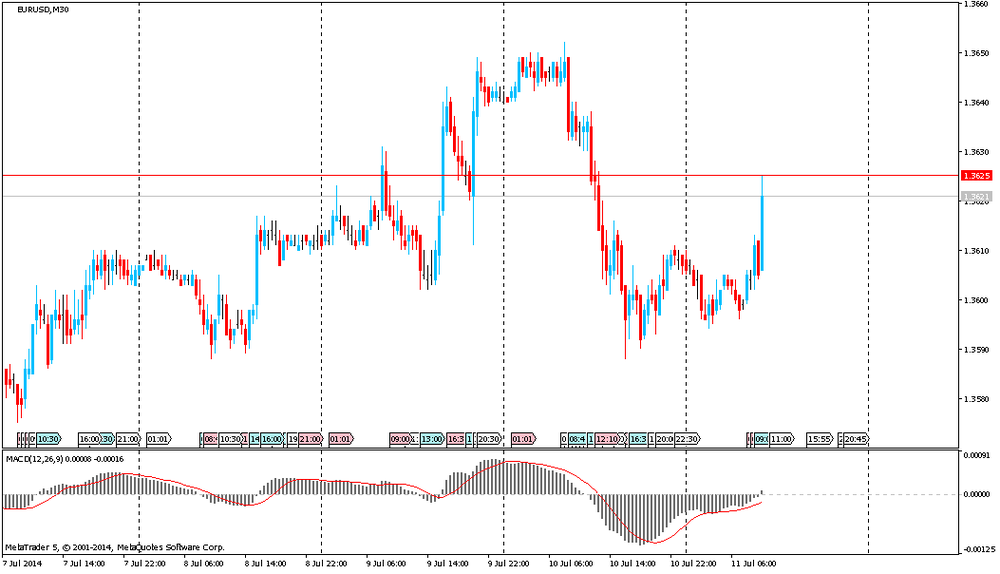Click the gray 1.3621 bid price label

(x=975, y=196)
